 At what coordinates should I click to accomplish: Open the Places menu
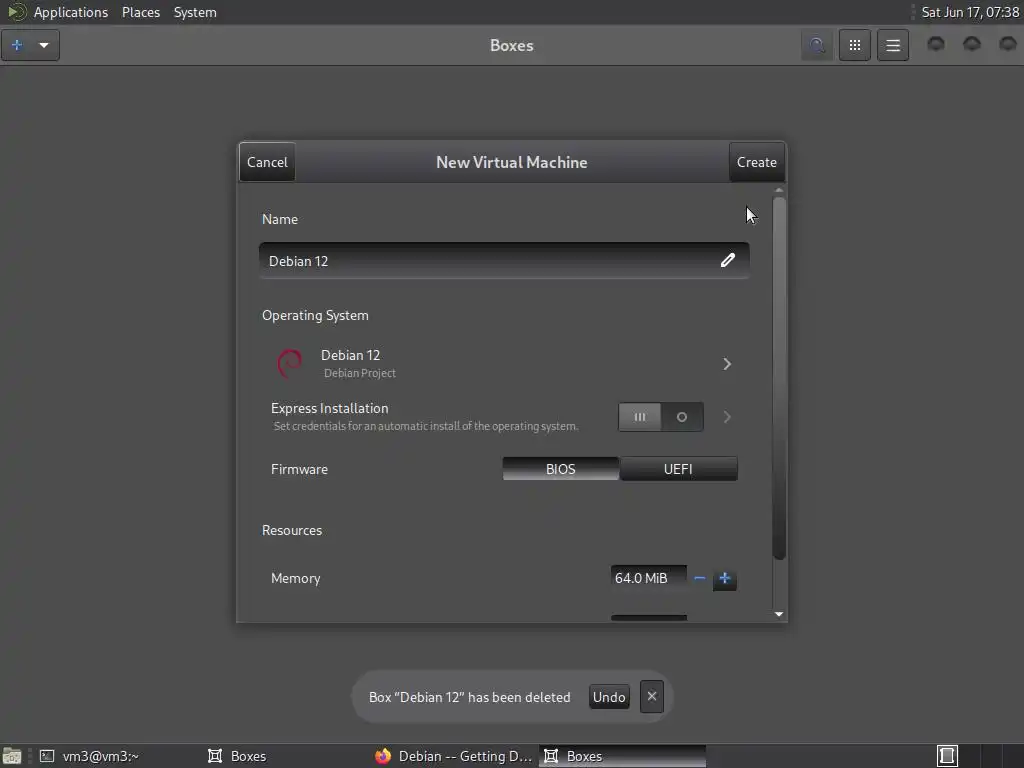[140, 12]
